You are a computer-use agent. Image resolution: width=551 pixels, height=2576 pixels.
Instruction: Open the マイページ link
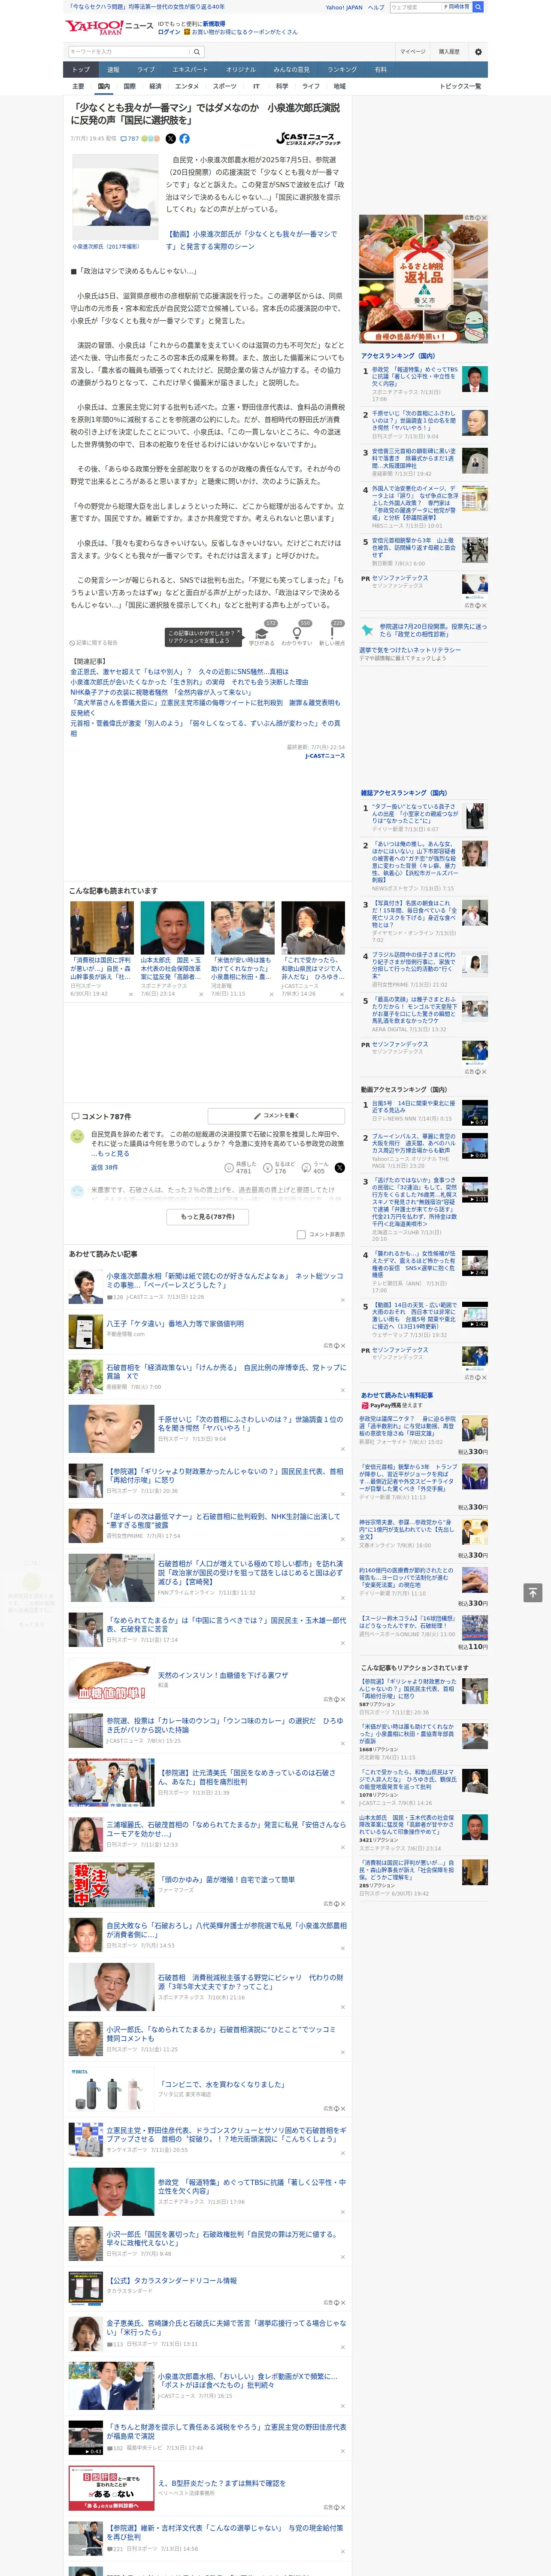[412, 52]
